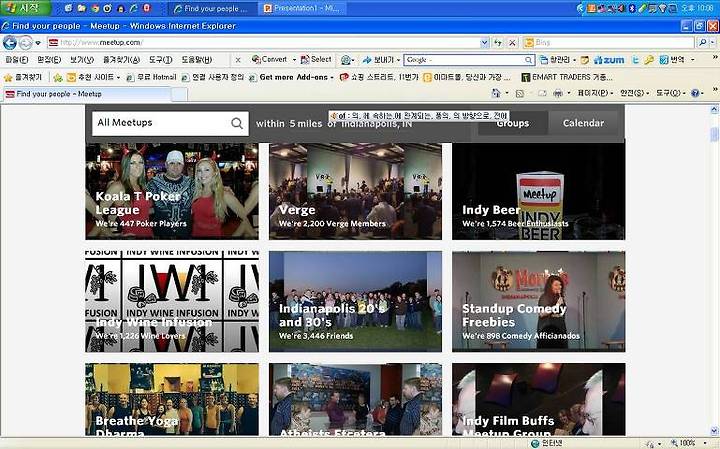This screenshot has width=720, height=449.
Task: Open the Koala T Poker League group card
Action: point(172,191)
